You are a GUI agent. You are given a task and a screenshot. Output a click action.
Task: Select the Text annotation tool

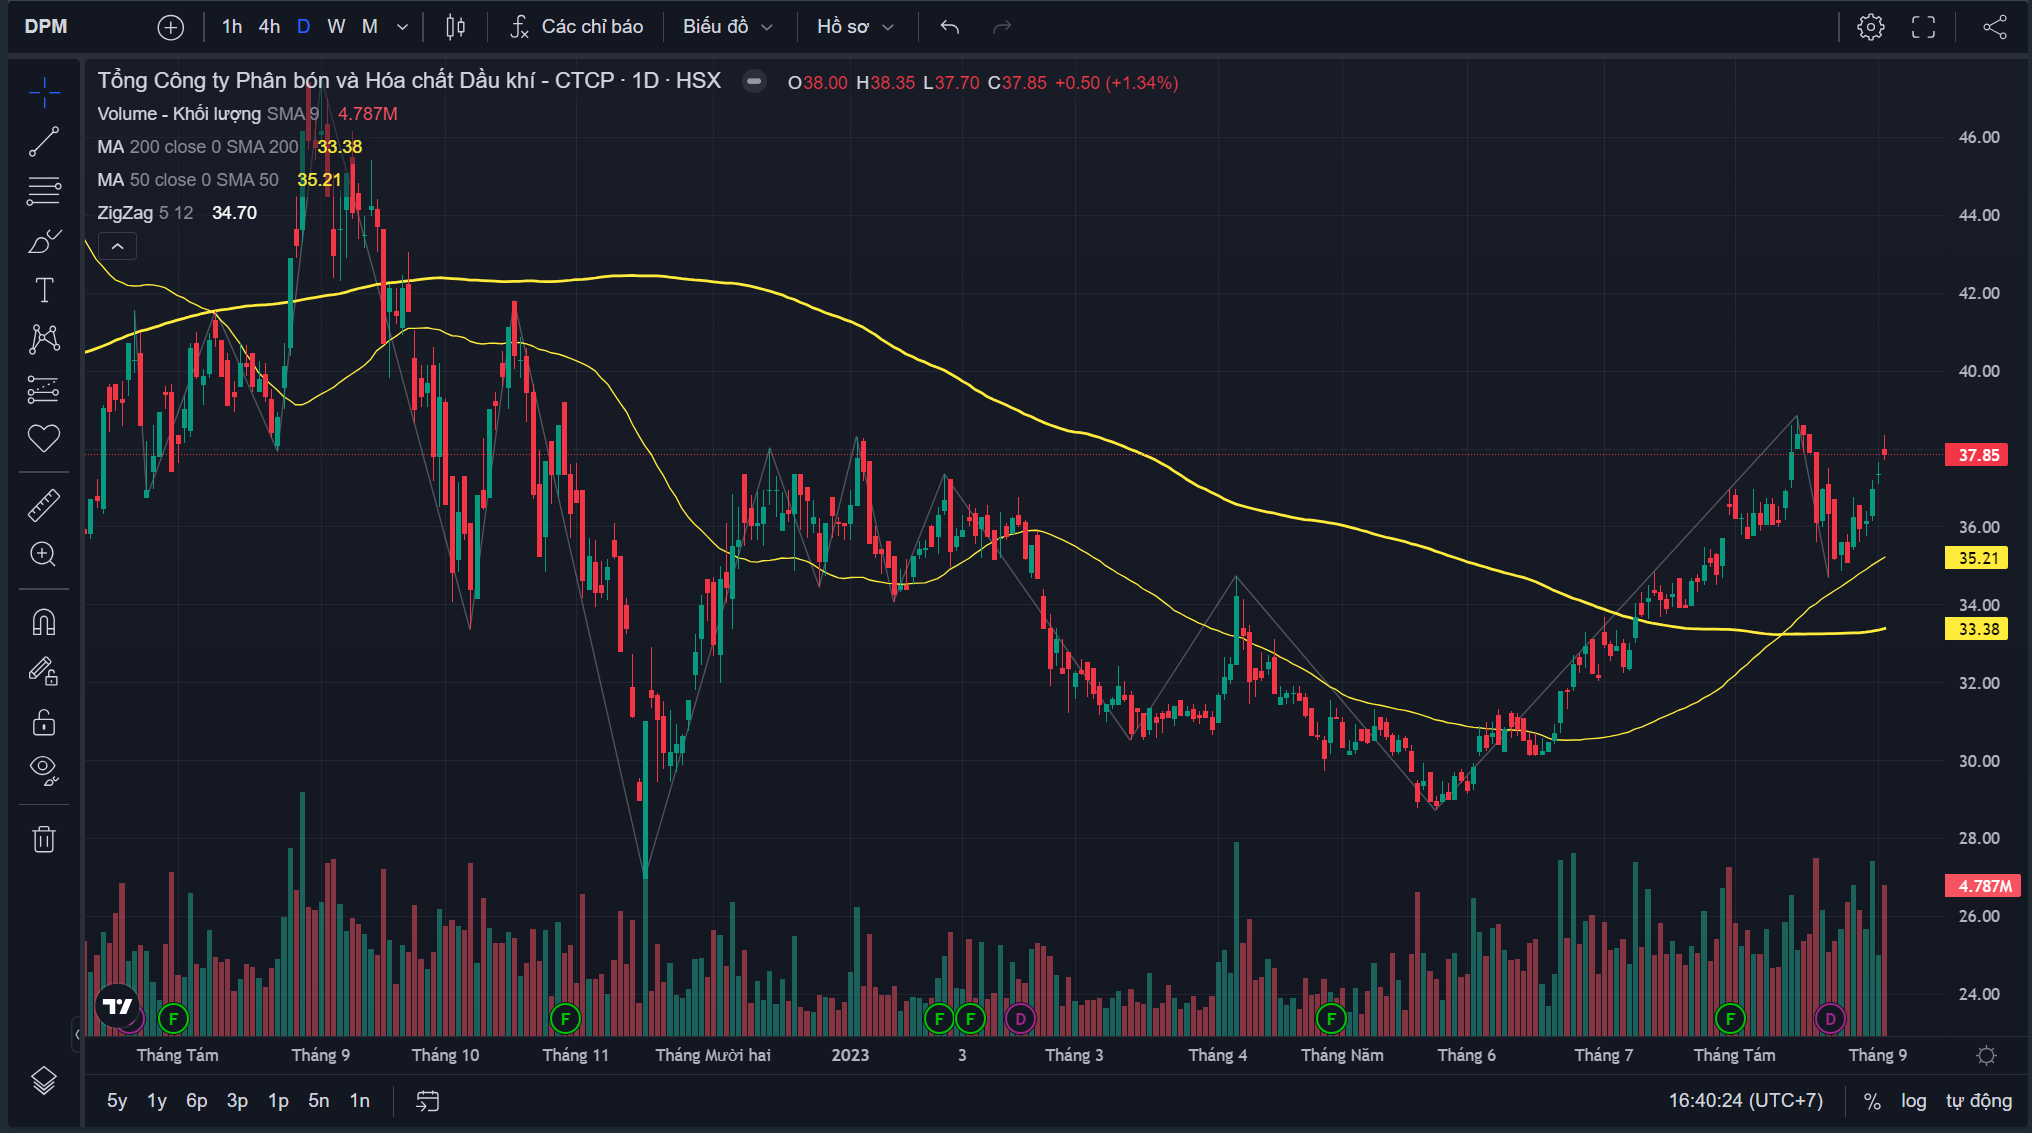[x=44, y=290]
